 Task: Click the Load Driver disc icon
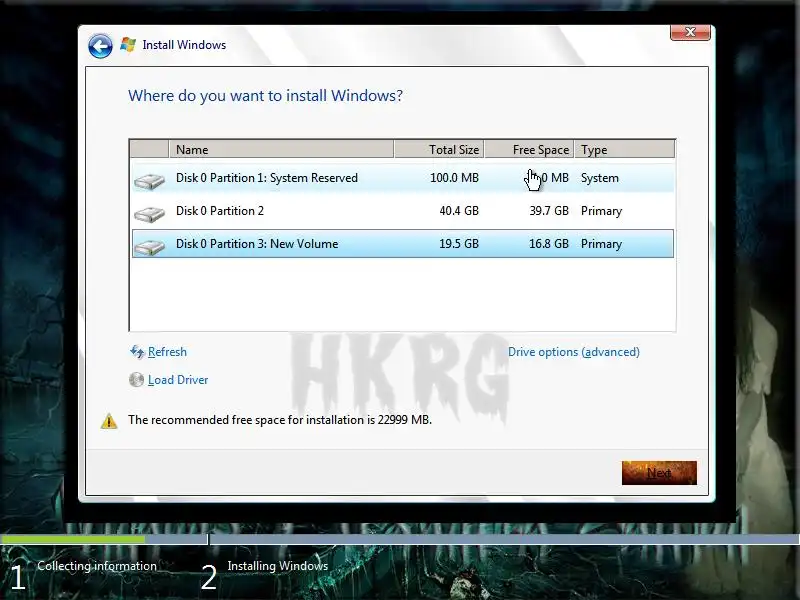point(136,380)
